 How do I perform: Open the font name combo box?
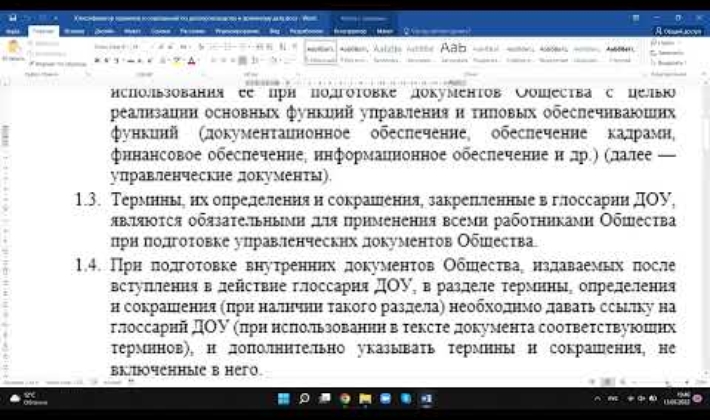click(112, 47)
